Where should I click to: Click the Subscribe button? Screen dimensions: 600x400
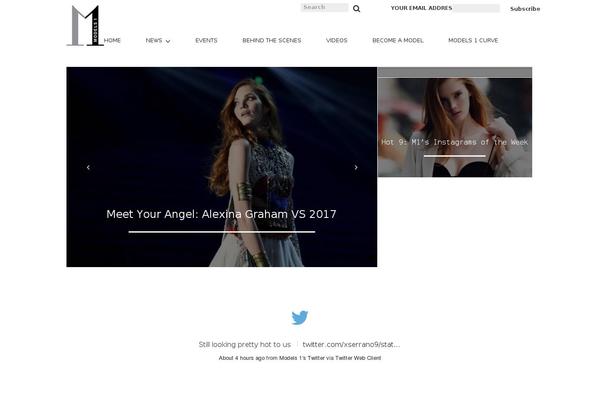pyautogui.click(x=525, y=8)
